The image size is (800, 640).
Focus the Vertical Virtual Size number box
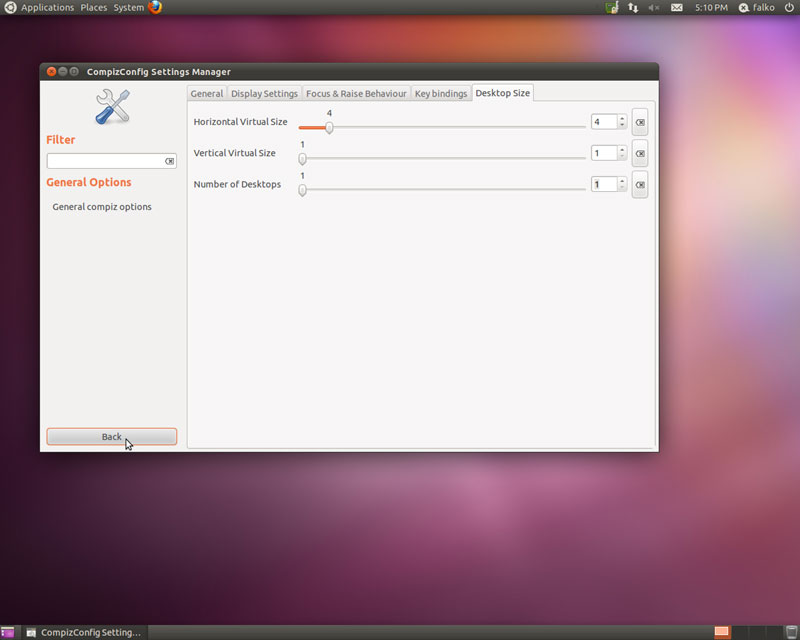(604, 153)
